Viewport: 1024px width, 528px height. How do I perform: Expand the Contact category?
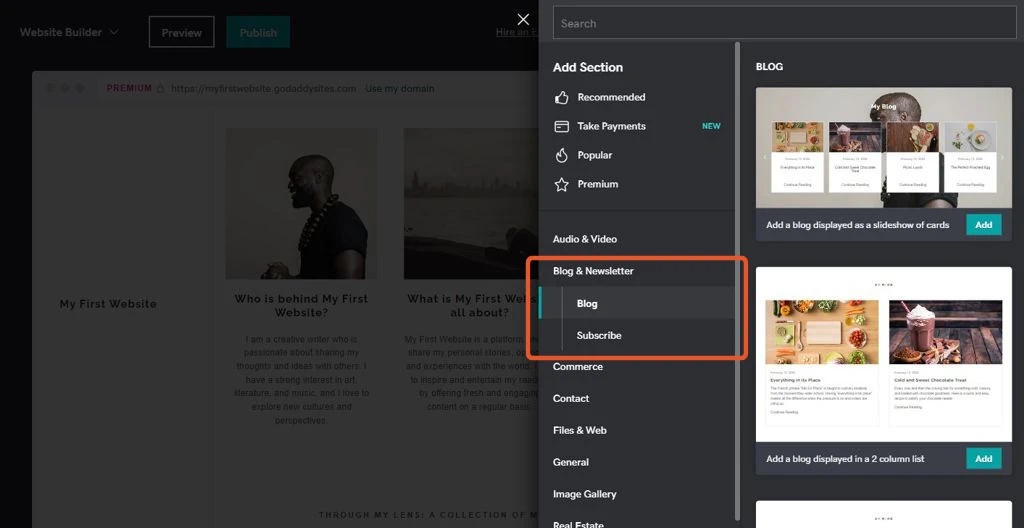click(x=571, y=399)
